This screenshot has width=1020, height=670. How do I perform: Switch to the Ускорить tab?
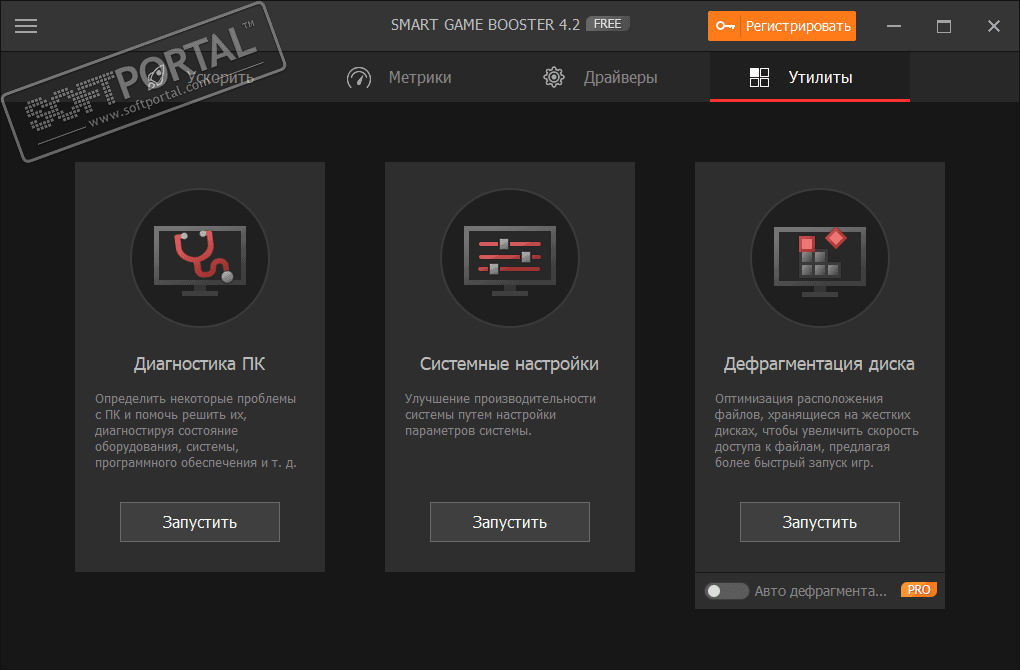[x=202, y=77]
